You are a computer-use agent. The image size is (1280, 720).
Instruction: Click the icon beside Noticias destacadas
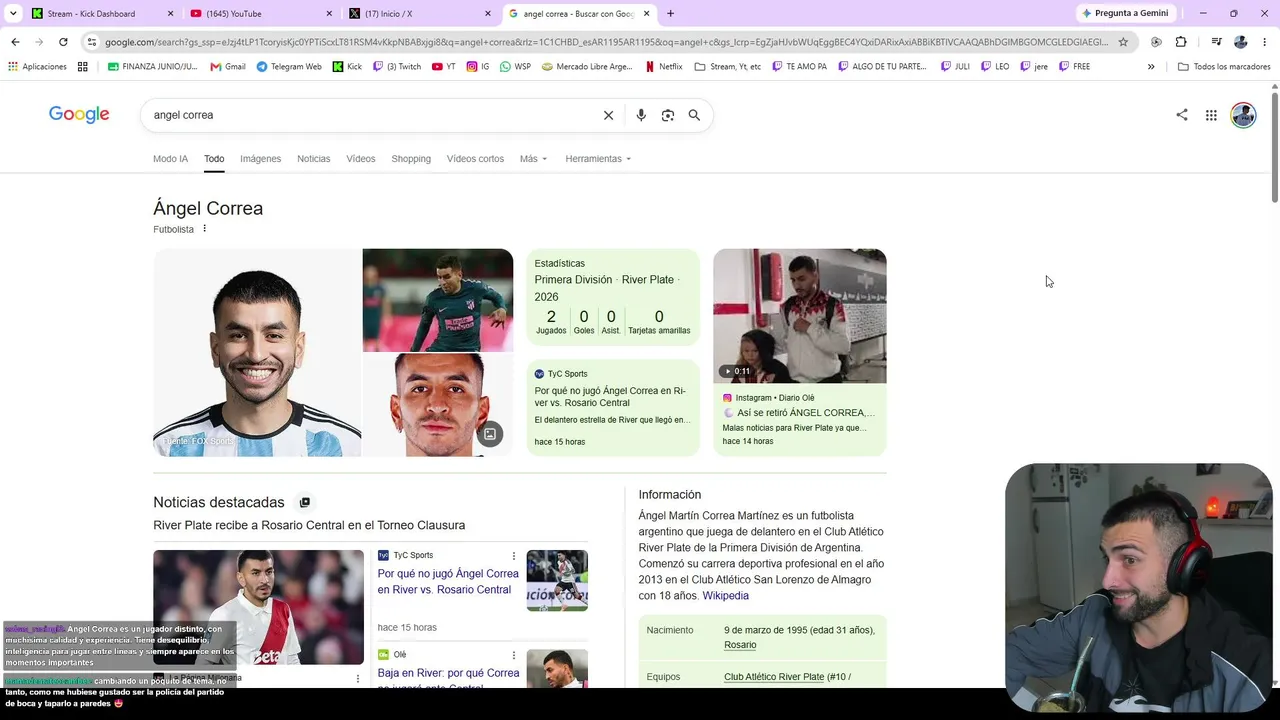(305, 502)
